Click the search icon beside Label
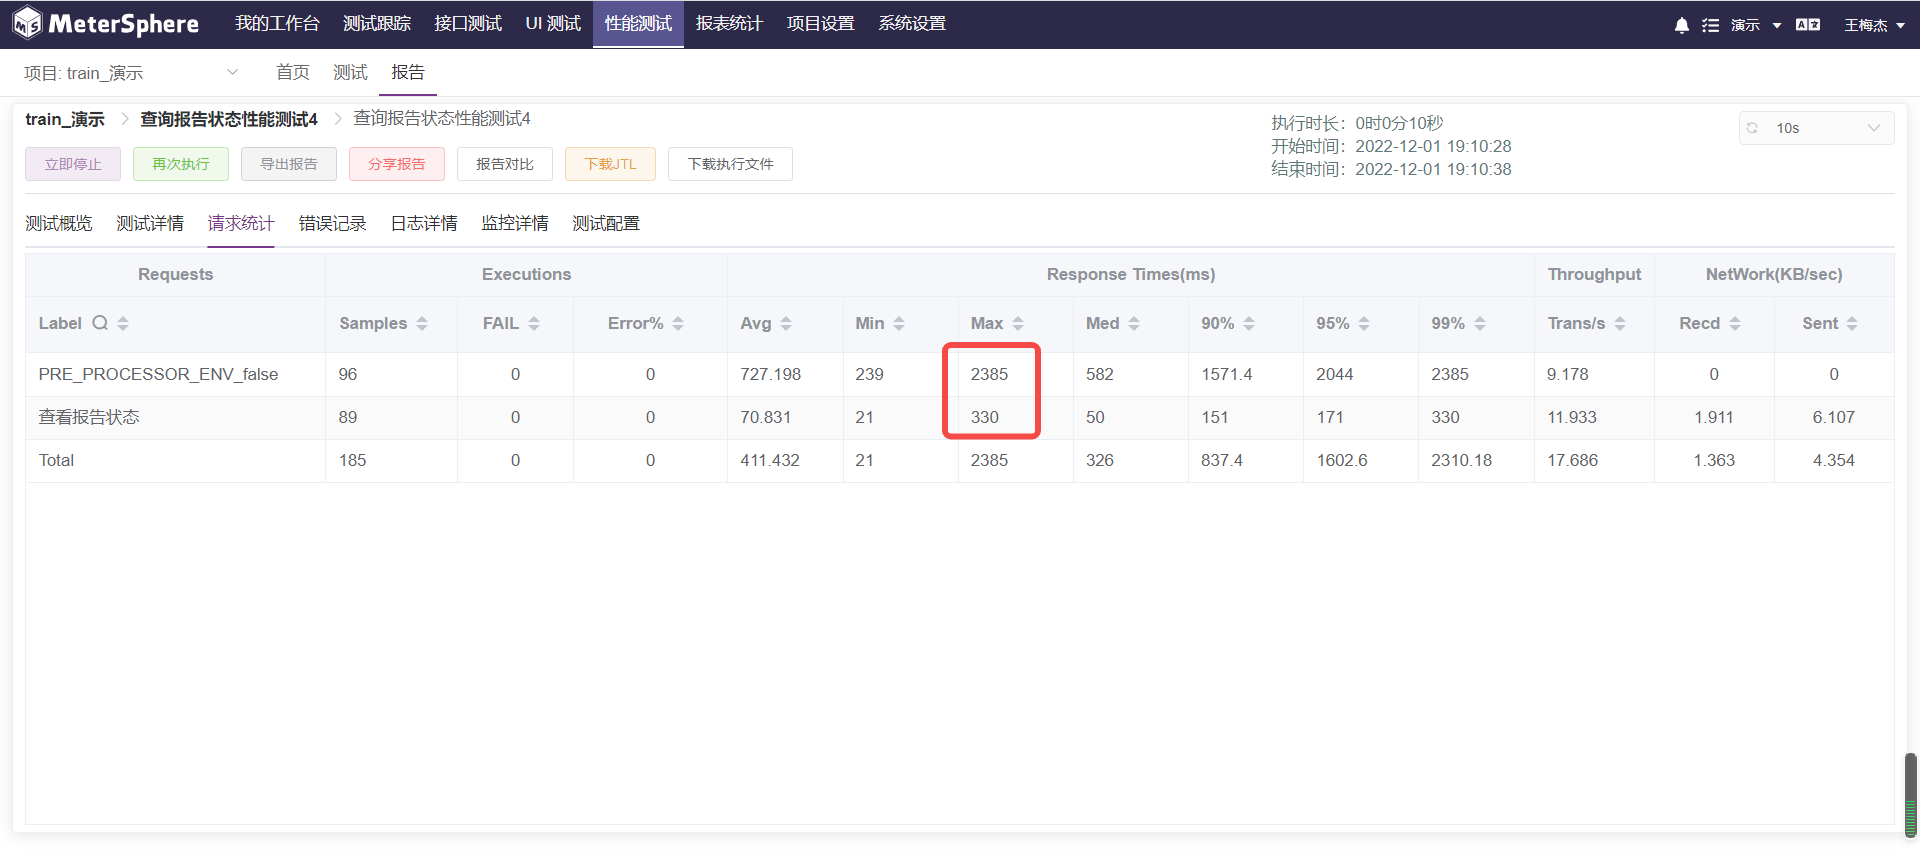Screen dimensions: 1920x854 click(x=100, y=323)
